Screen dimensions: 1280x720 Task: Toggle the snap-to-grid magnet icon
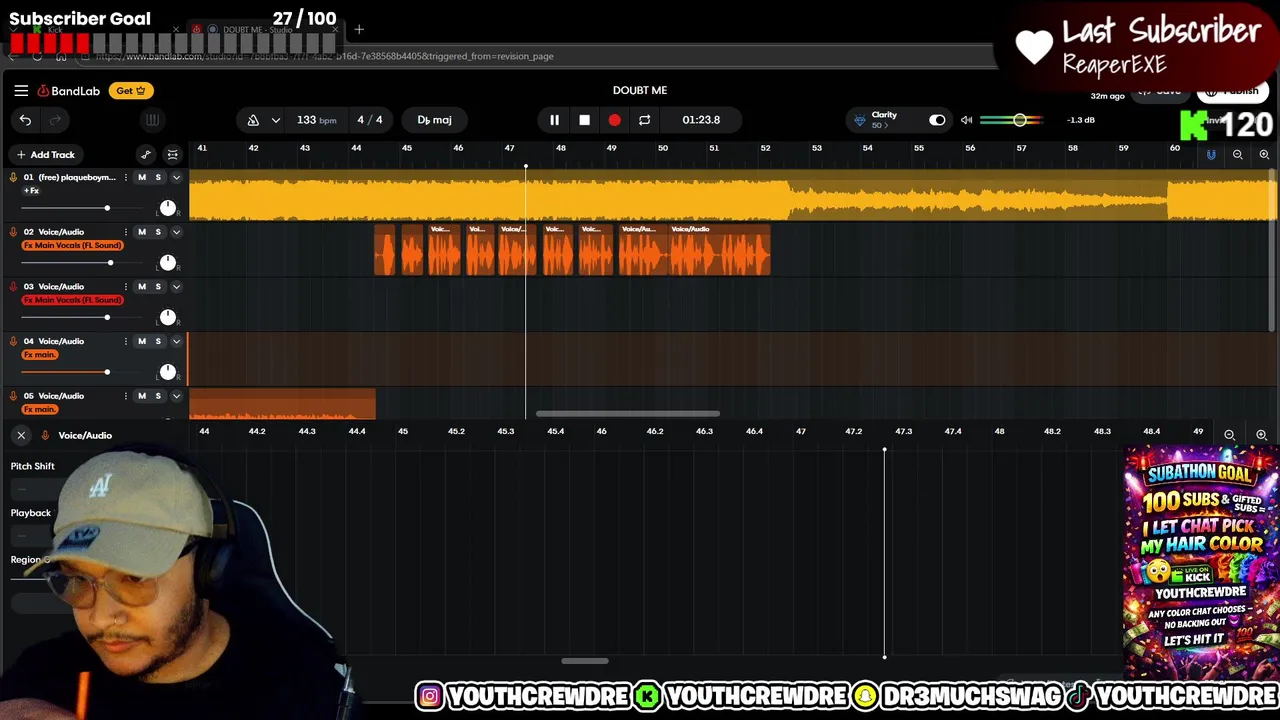tap(1211, 155)
